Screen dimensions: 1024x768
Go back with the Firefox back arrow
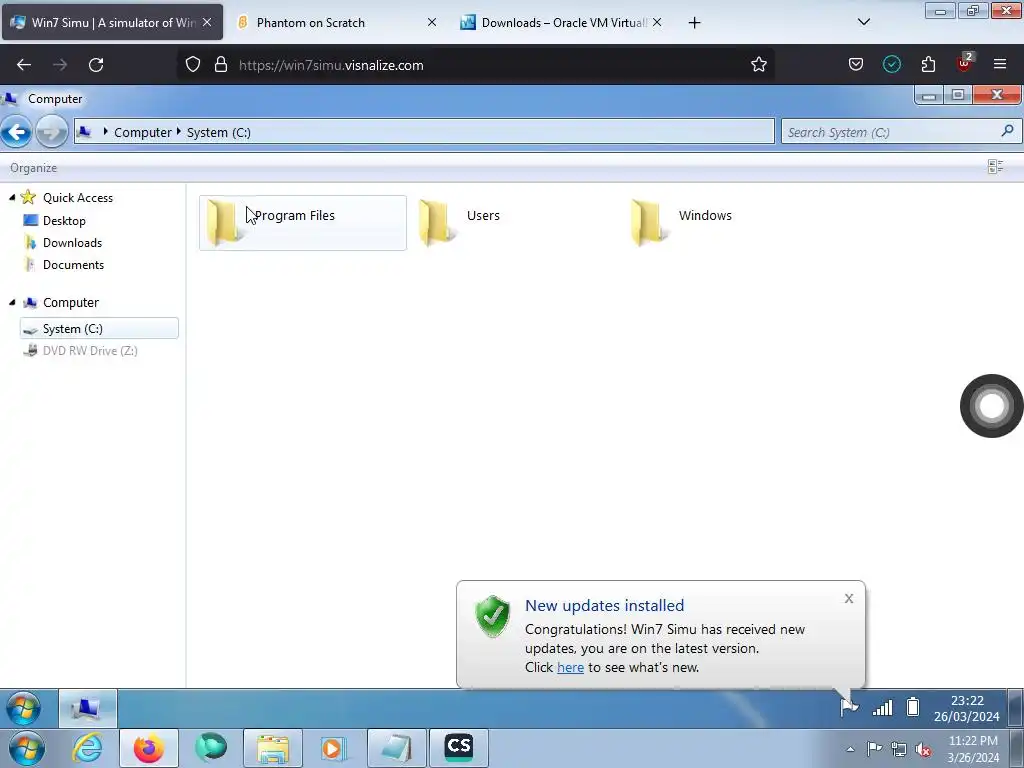24,65
